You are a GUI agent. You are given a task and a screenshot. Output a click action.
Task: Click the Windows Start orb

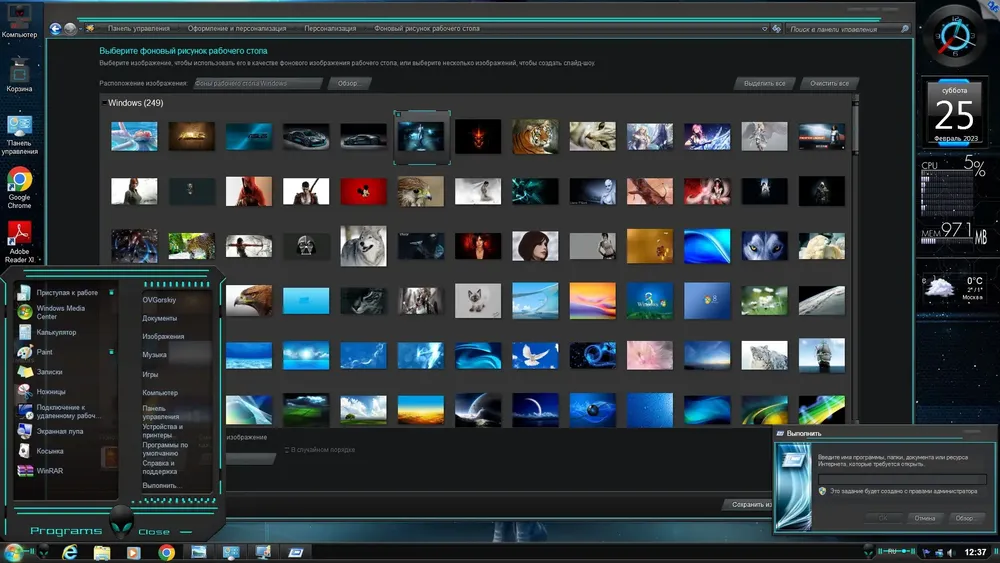[x=13, y=552]
